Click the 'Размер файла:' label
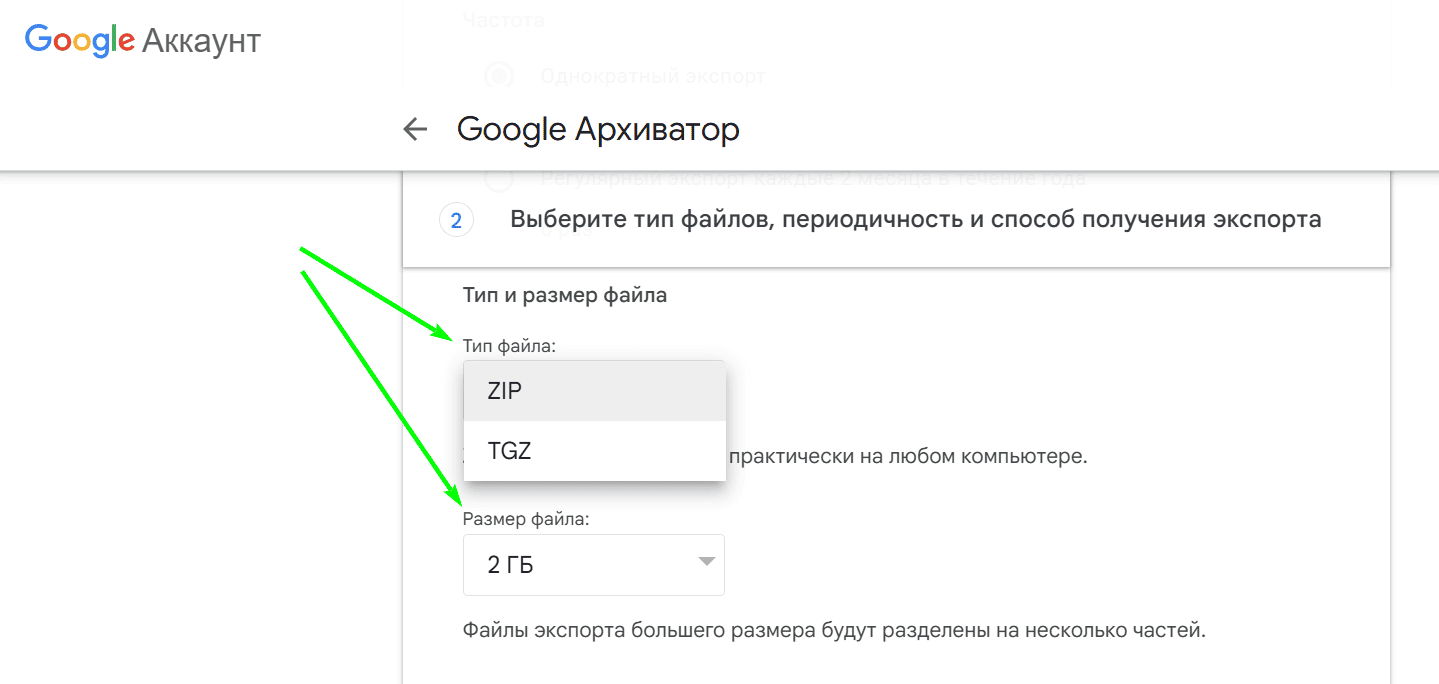The width and height of the screenshot is (1439, 684). tap(526, 519)
